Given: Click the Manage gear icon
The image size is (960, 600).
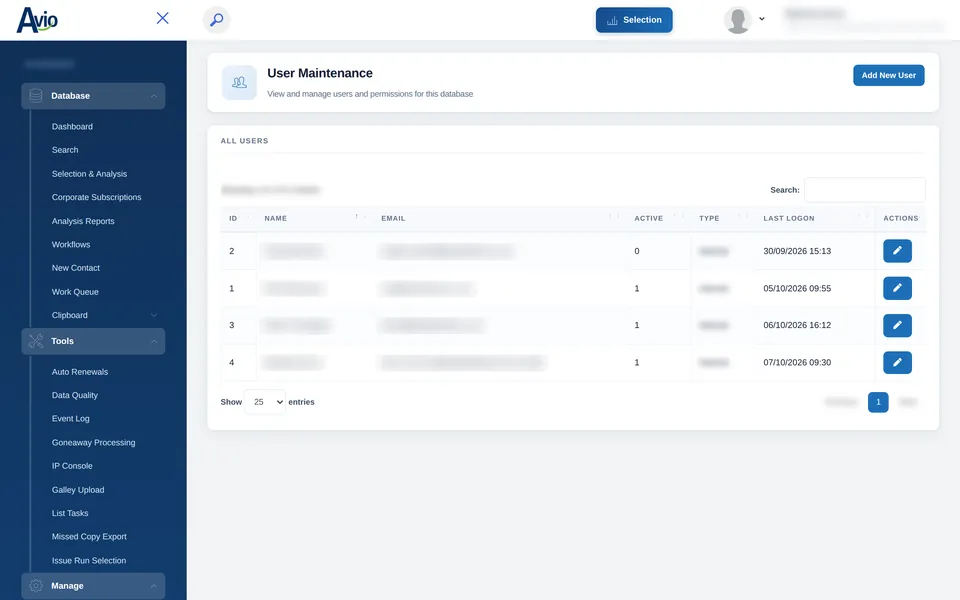Looking at the screenshot, I should point(36,586).
